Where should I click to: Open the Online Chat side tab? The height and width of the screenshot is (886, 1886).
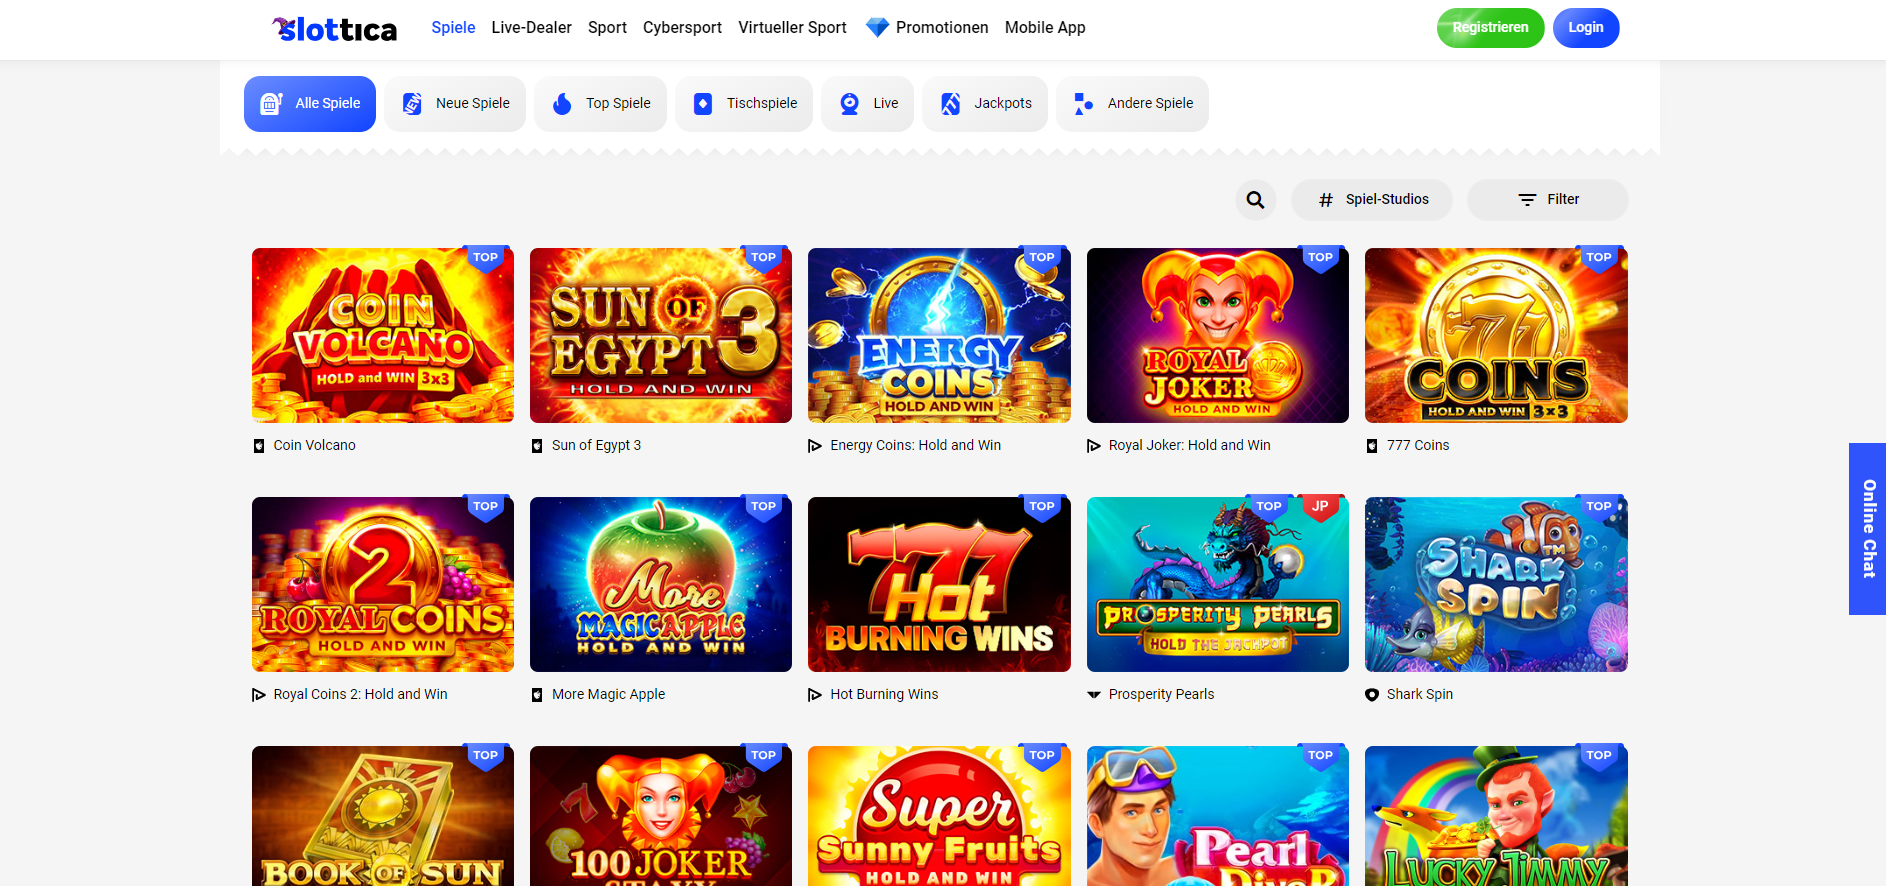point(1868,529)
